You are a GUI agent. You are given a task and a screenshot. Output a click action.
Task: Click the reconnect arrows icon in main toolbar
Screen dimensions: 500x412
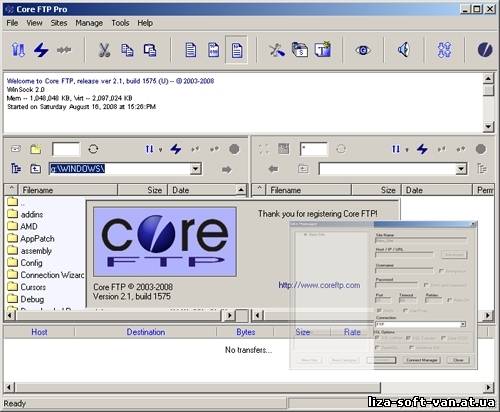pyautogui.click(x=64, y=50)
